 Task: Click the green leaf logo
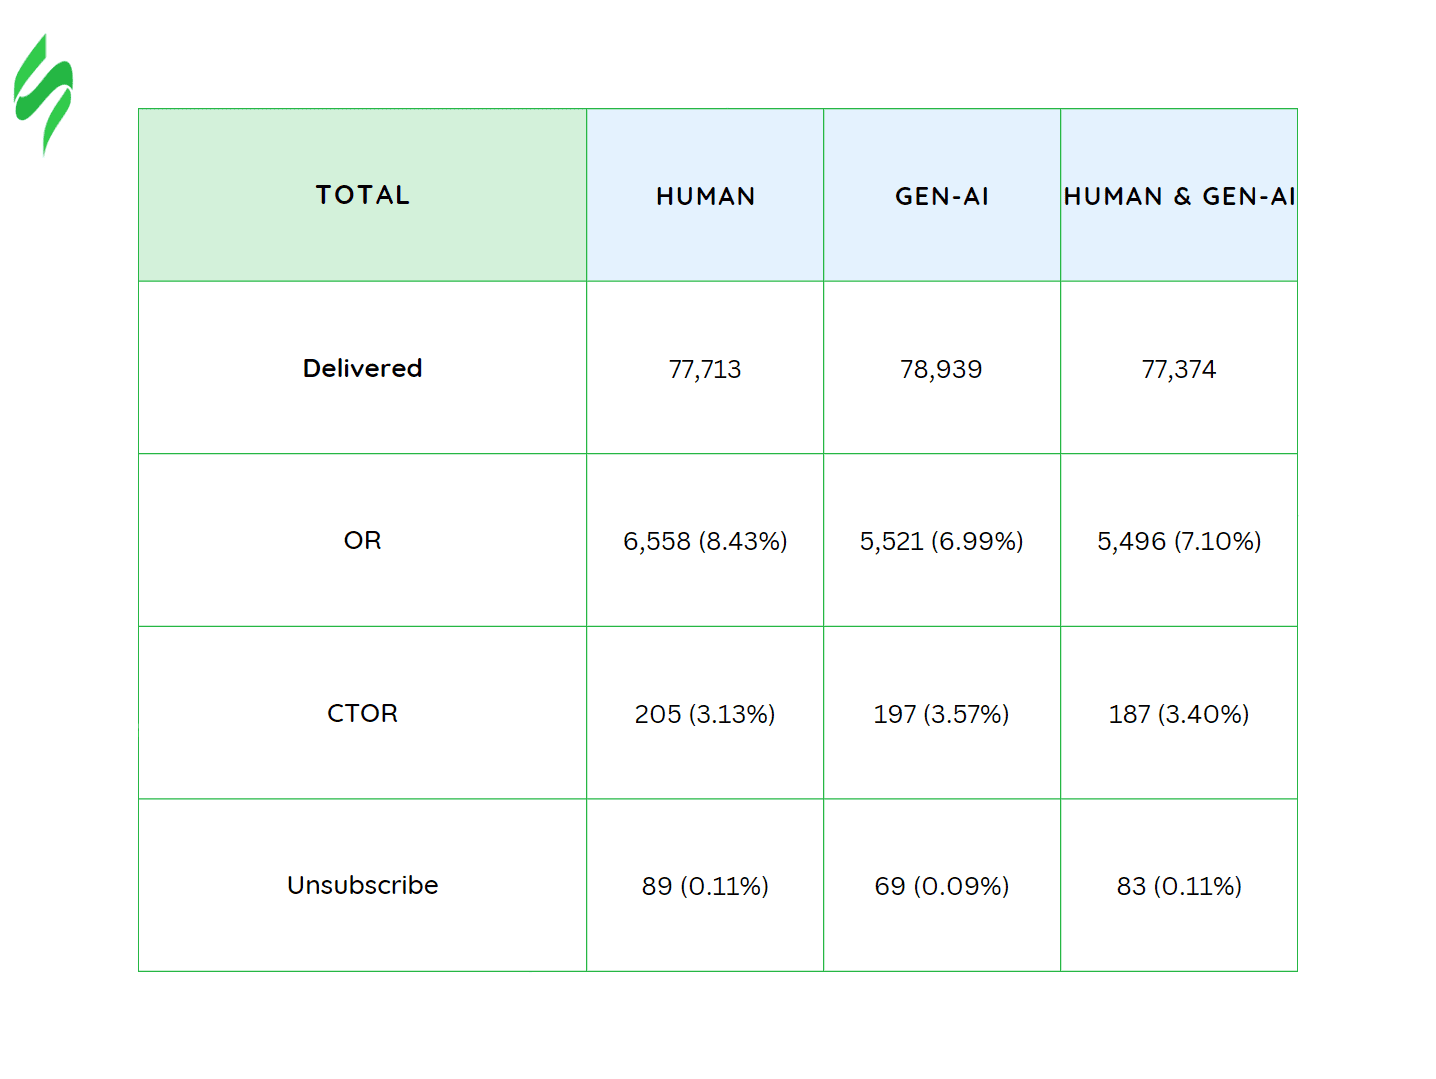(x=43, y=95)
